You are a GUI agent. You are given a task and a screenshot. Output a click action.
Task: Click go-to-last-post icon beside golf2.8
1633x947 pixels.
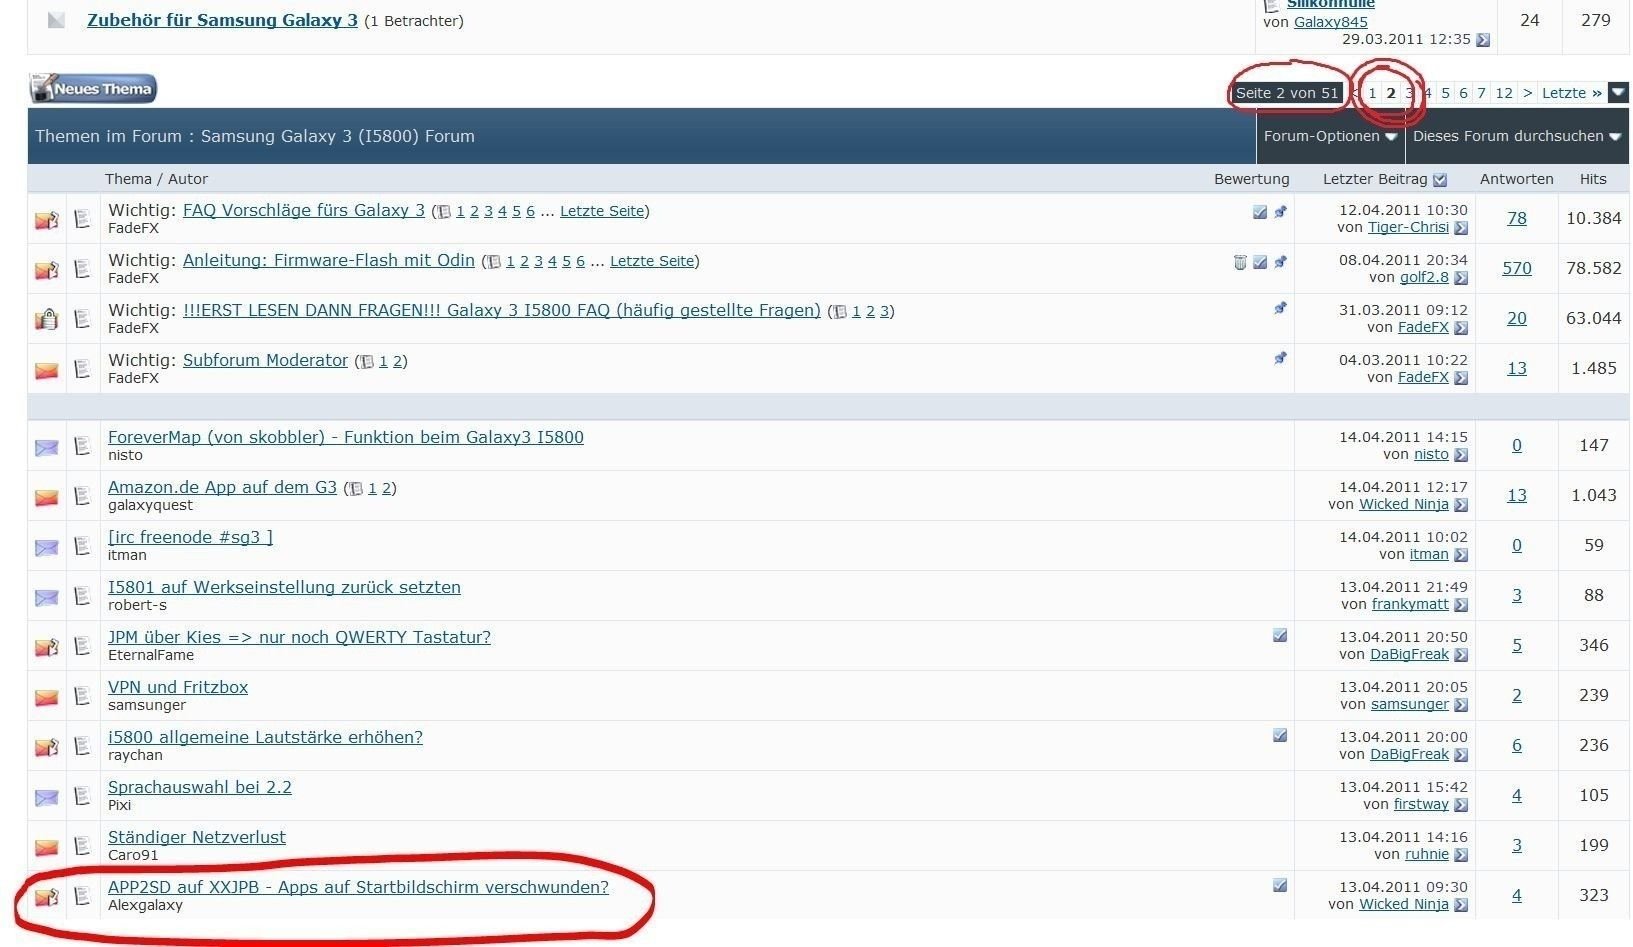(x=1461, y=278)
